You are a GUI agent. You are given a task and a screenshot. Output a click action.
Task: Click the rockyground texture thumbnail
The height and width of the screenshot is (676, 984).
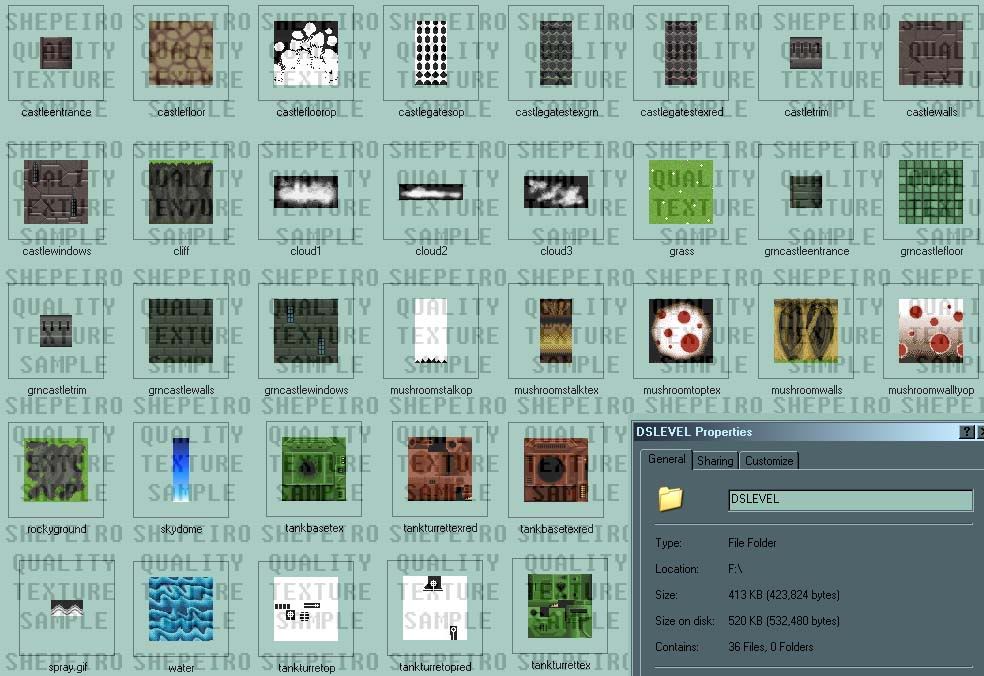(56, 469)
